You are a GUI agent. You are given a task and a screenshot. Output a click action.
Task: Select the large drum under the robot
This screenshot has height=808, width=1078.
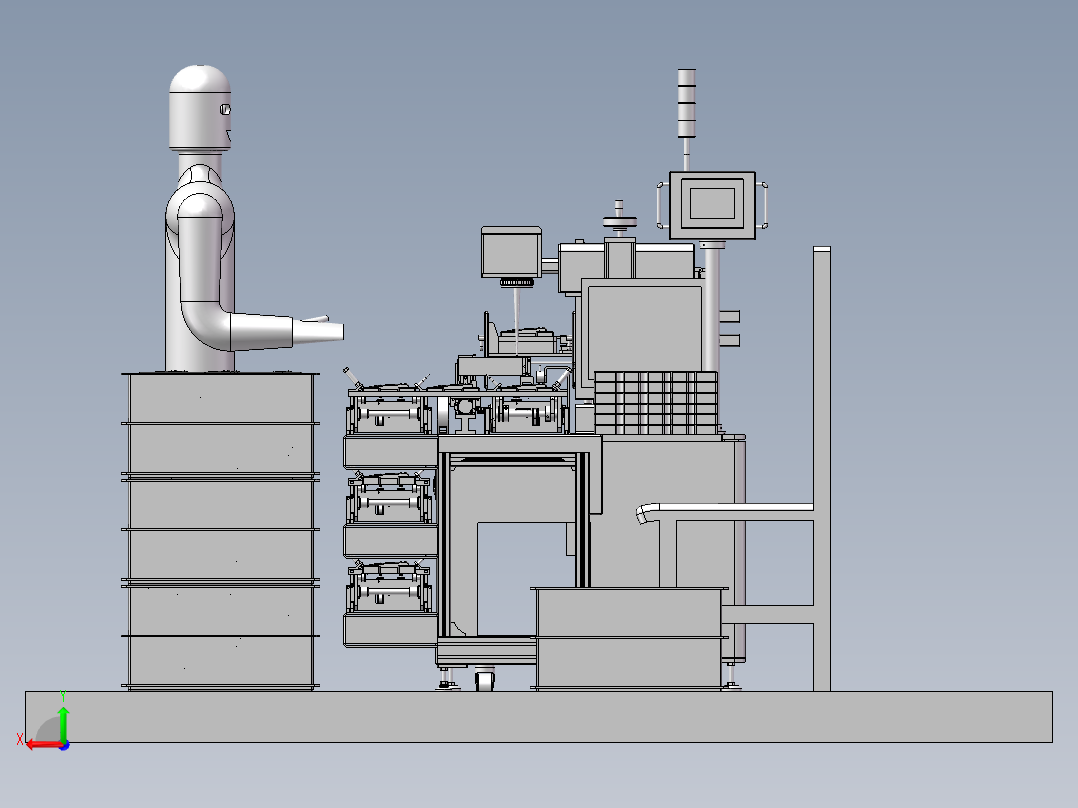[x=220, y=531]
